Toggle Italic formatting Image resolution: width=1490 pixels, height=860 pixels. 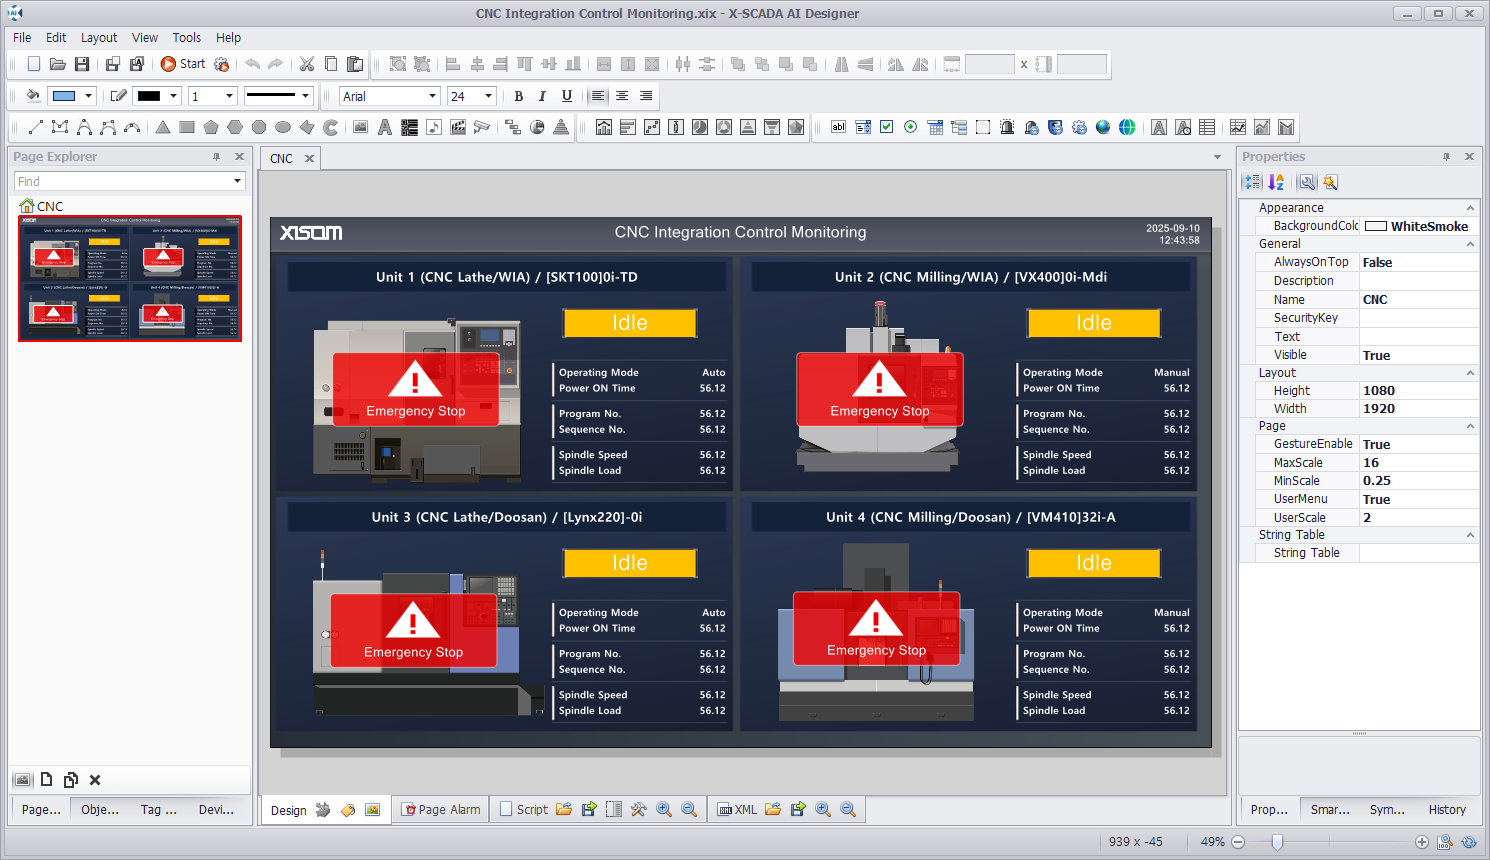pos(542,96)
